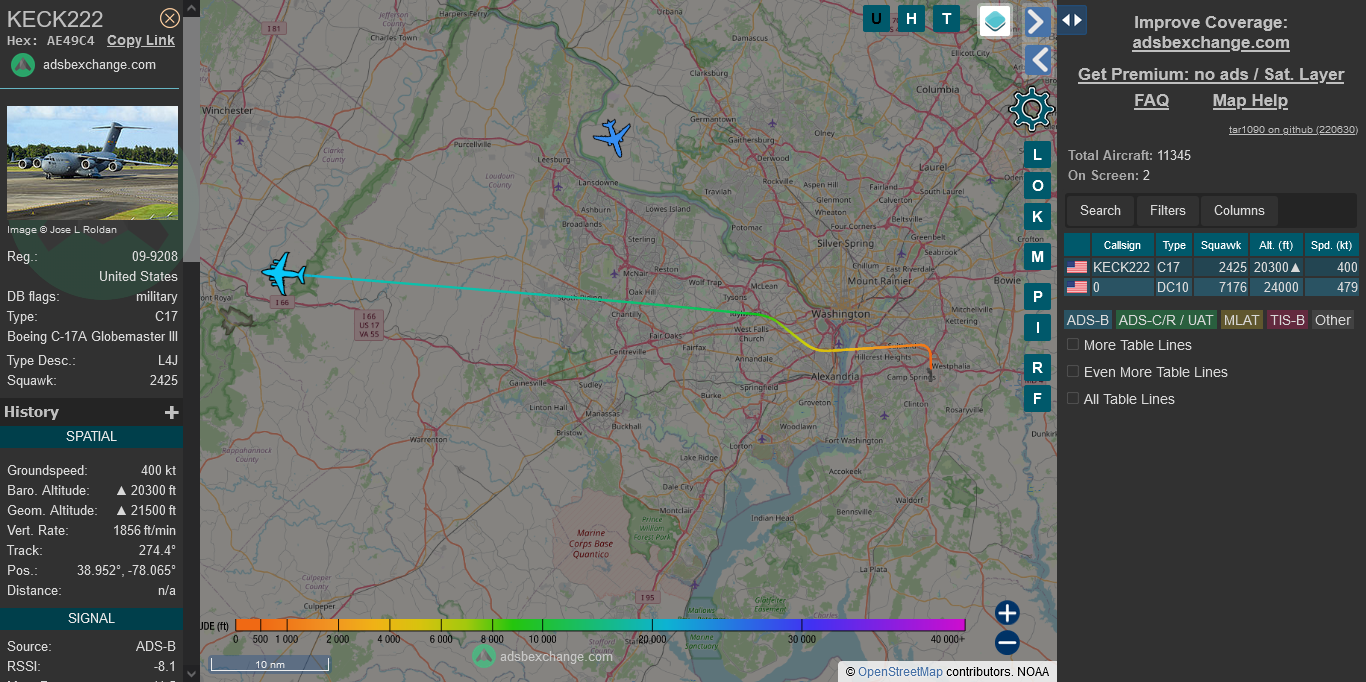Sort table by Alt. (ft) column

point(1276,245)
